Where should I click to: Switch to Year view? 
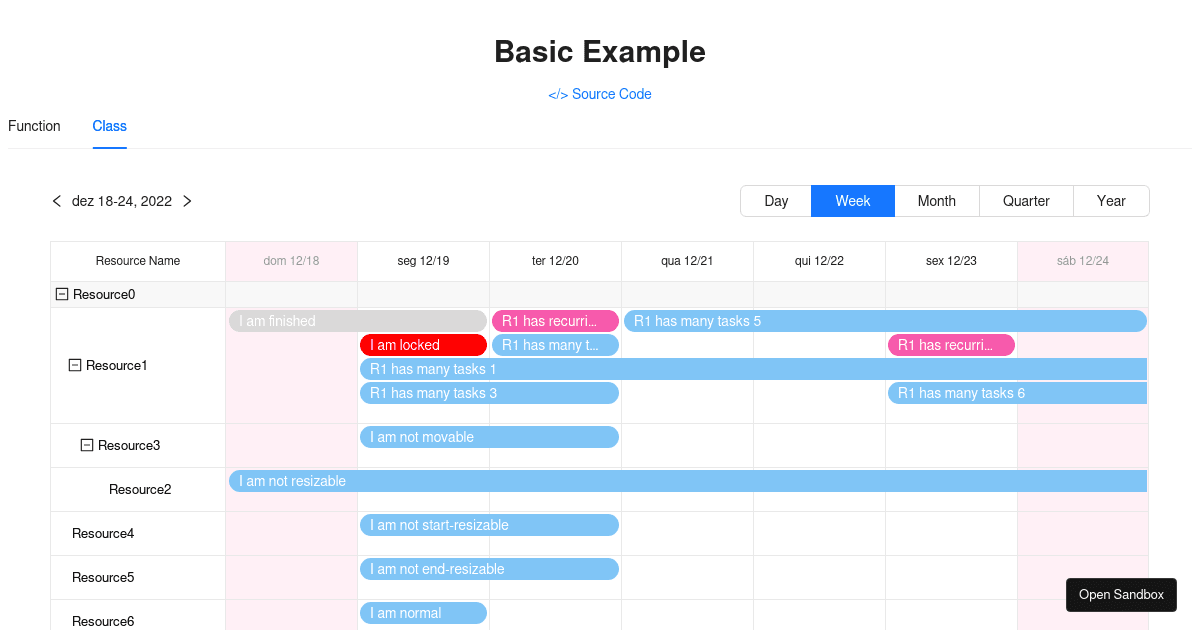pyautogui.click(x=1111, y=201)
